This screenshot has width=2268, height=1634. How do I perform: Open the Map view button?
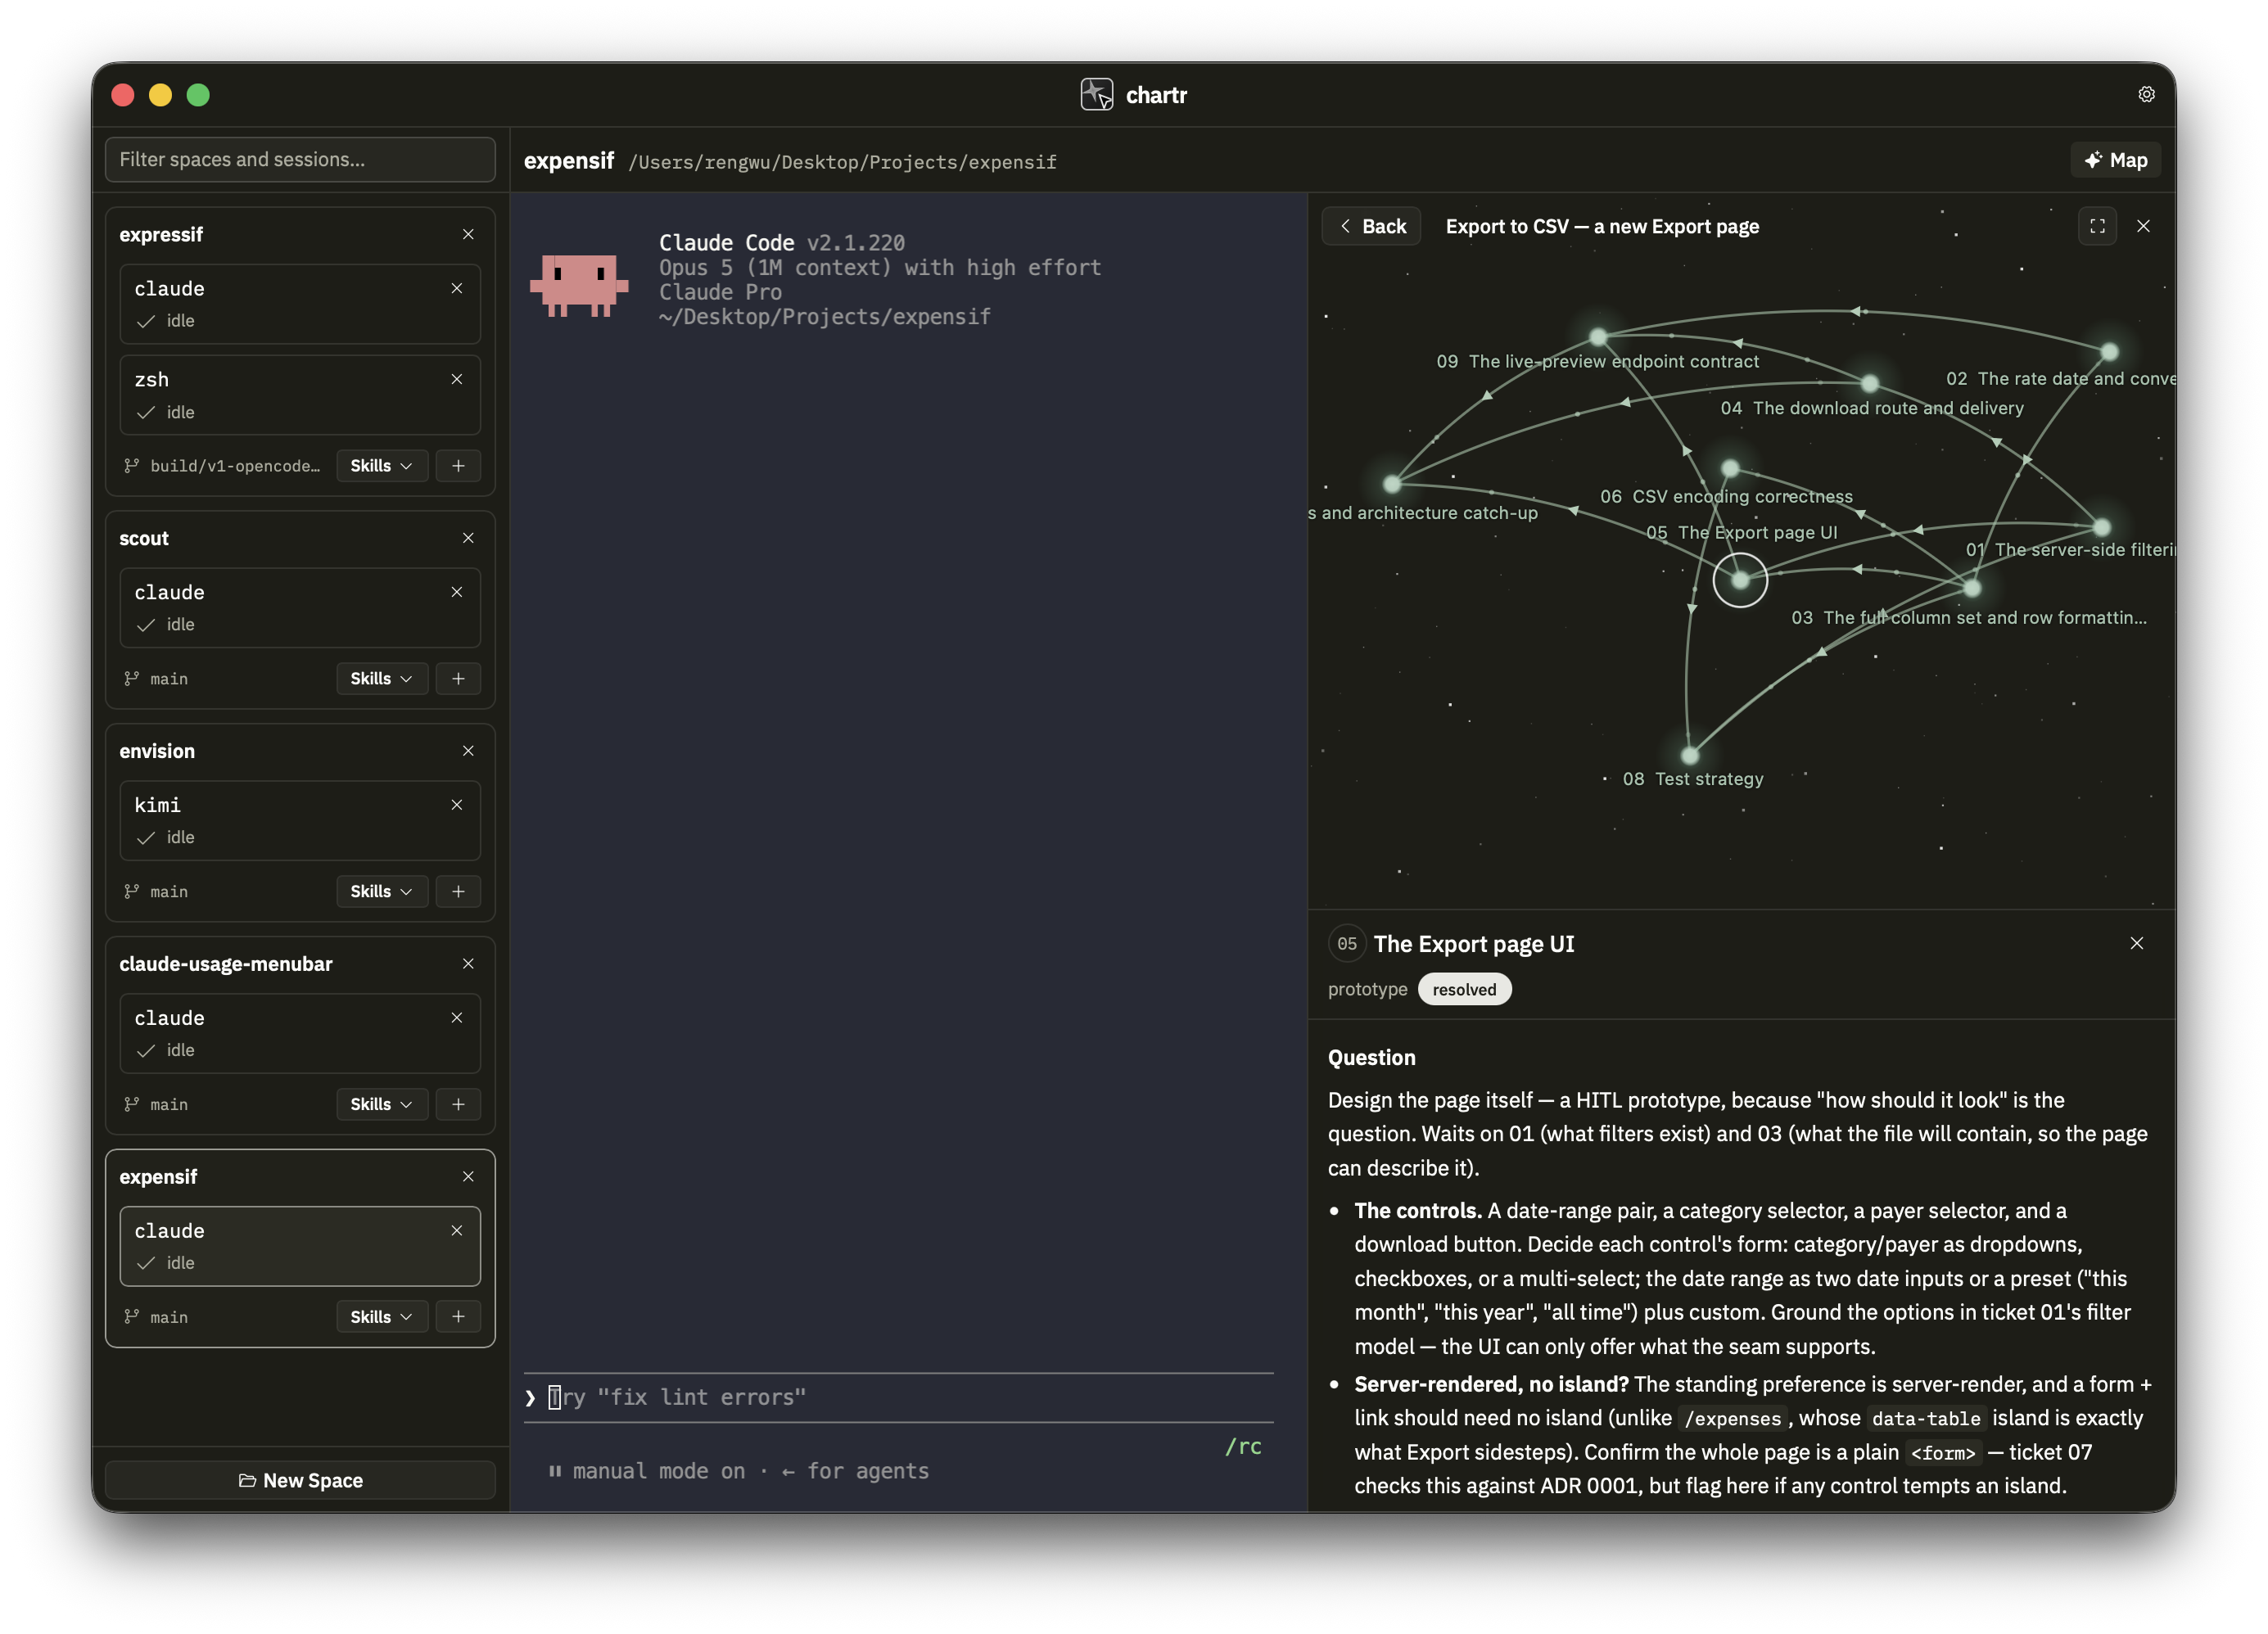click(x=2115, y=160)
